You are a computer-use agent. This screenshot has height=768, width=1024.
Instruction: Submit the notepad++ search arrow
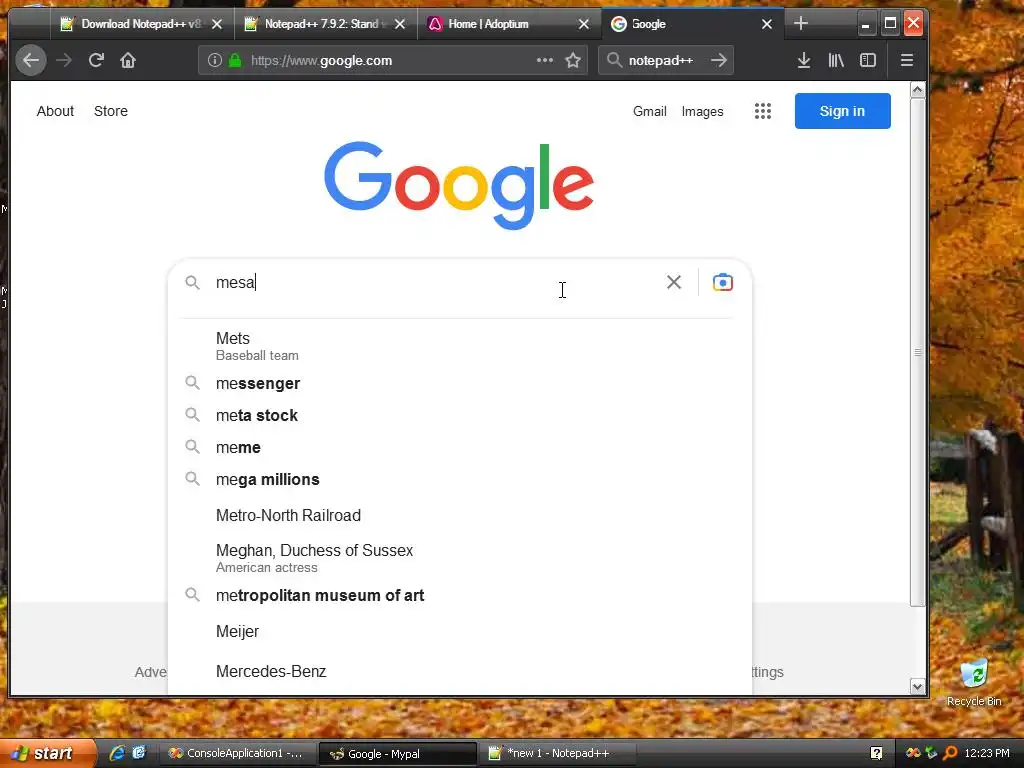pos(718,61)
